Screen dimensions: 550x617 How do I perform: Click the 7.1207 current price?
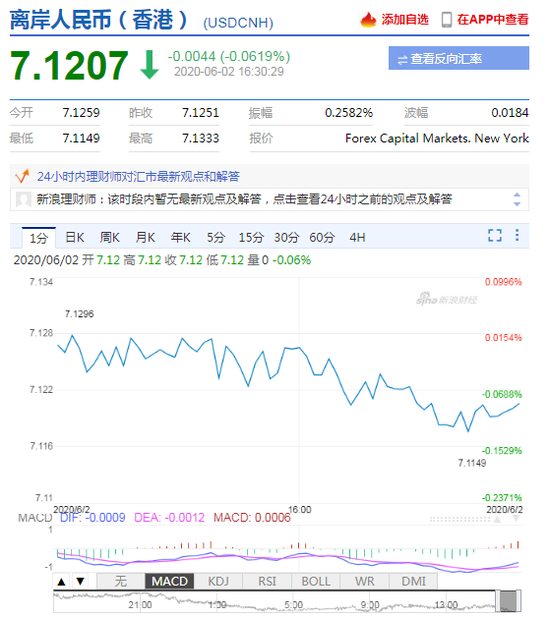(69, 65)
